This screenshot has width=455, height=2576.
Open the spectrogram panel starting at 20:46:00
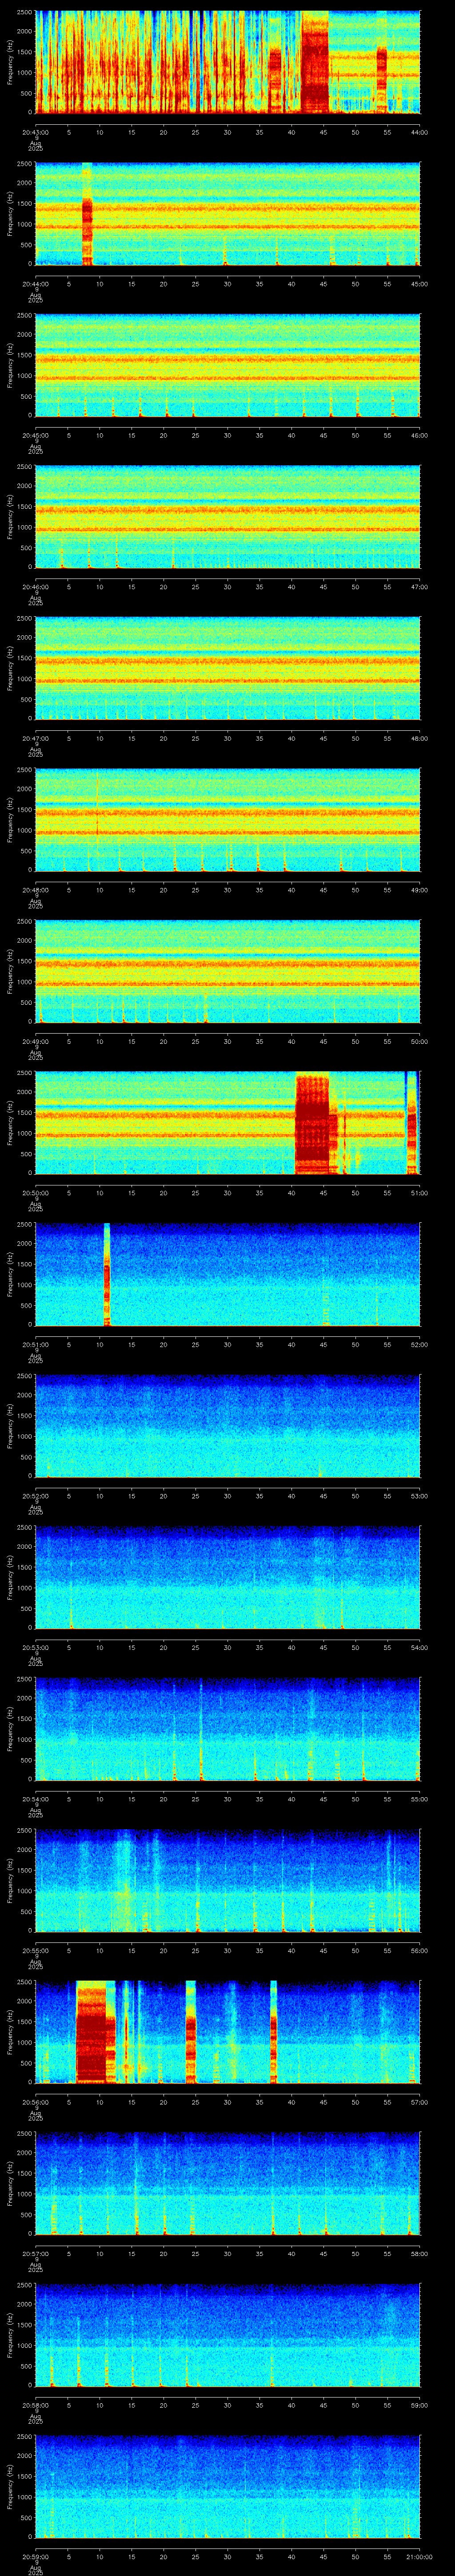228,517
